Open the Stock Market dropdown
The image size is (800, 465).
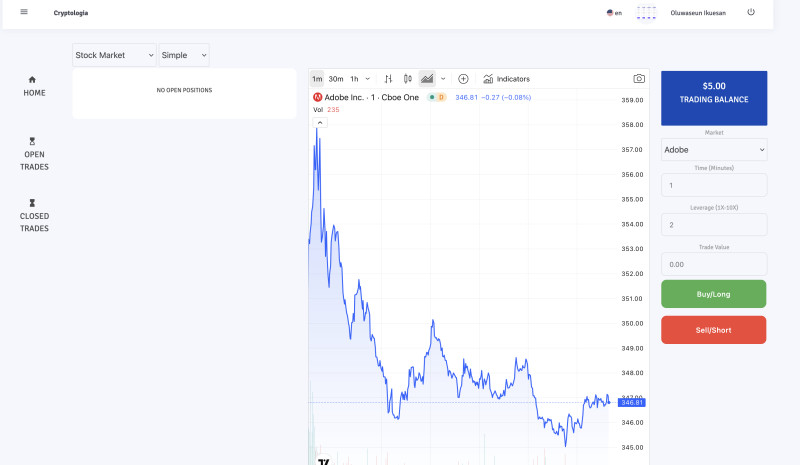click(x=114, y=55)
